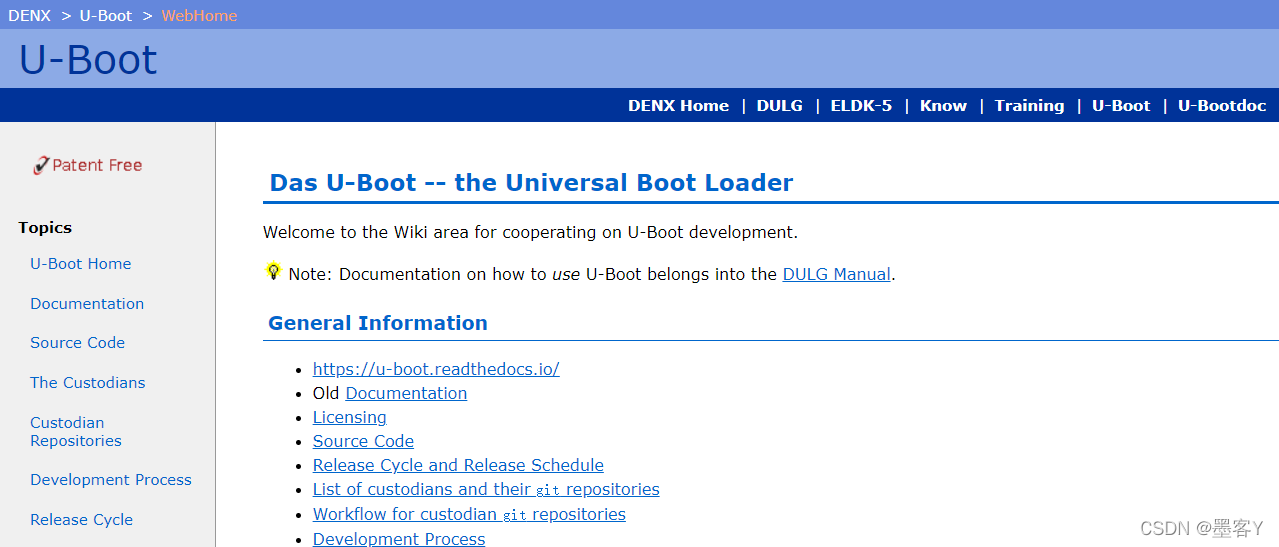Image resolution: width=1279 pixels, height=547 pixels.
Task: Open U-Boot in top navigation bar
Action: 1121,105
